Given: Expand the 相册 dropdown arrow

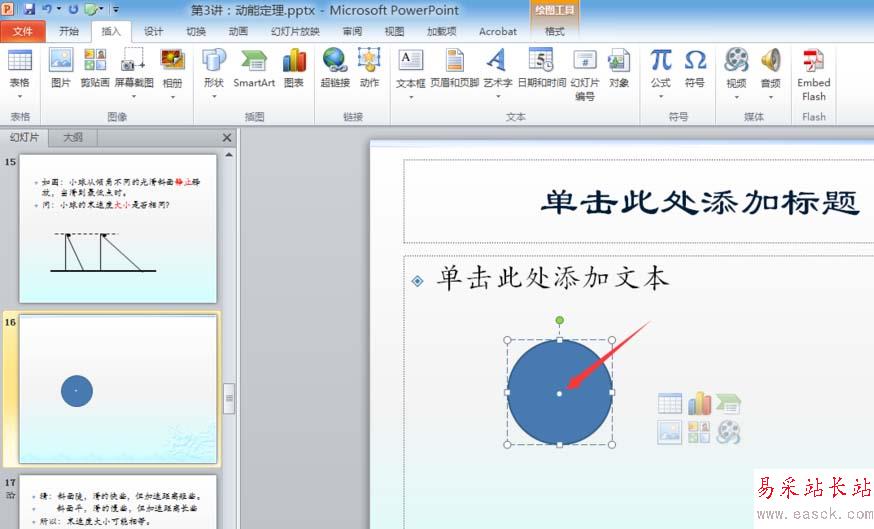Looking at the screenshot, I should (172, 97).
